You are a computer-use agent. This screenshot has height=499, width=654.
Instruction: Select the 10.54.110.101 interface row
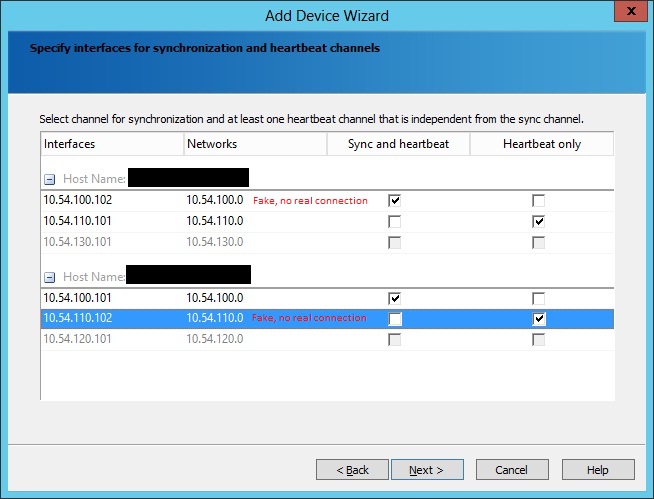coord(327,222)
